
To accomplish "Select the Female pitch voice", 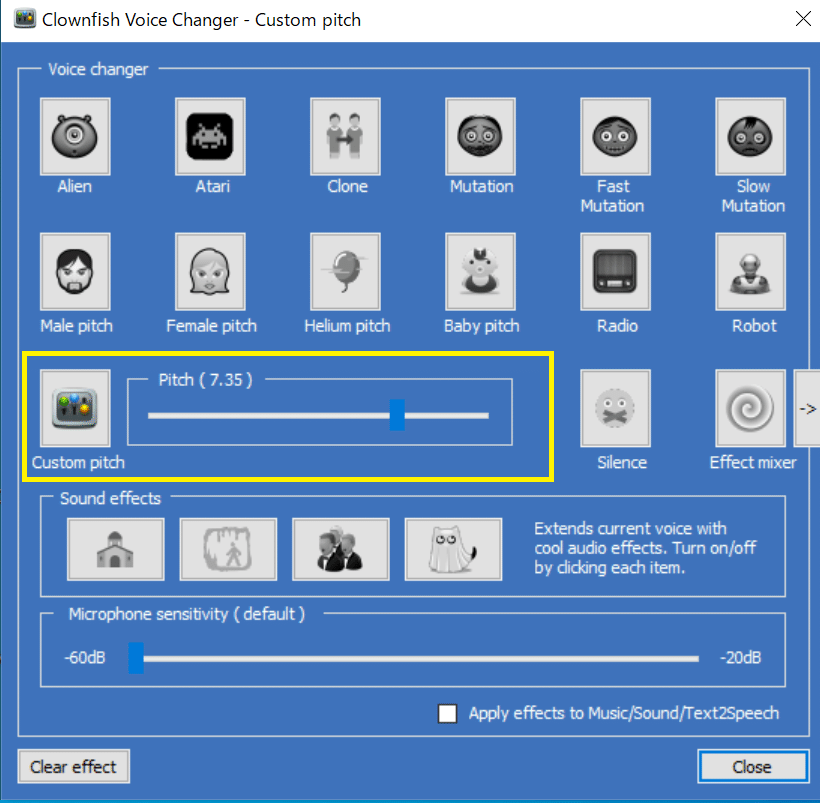I will 210,272.
